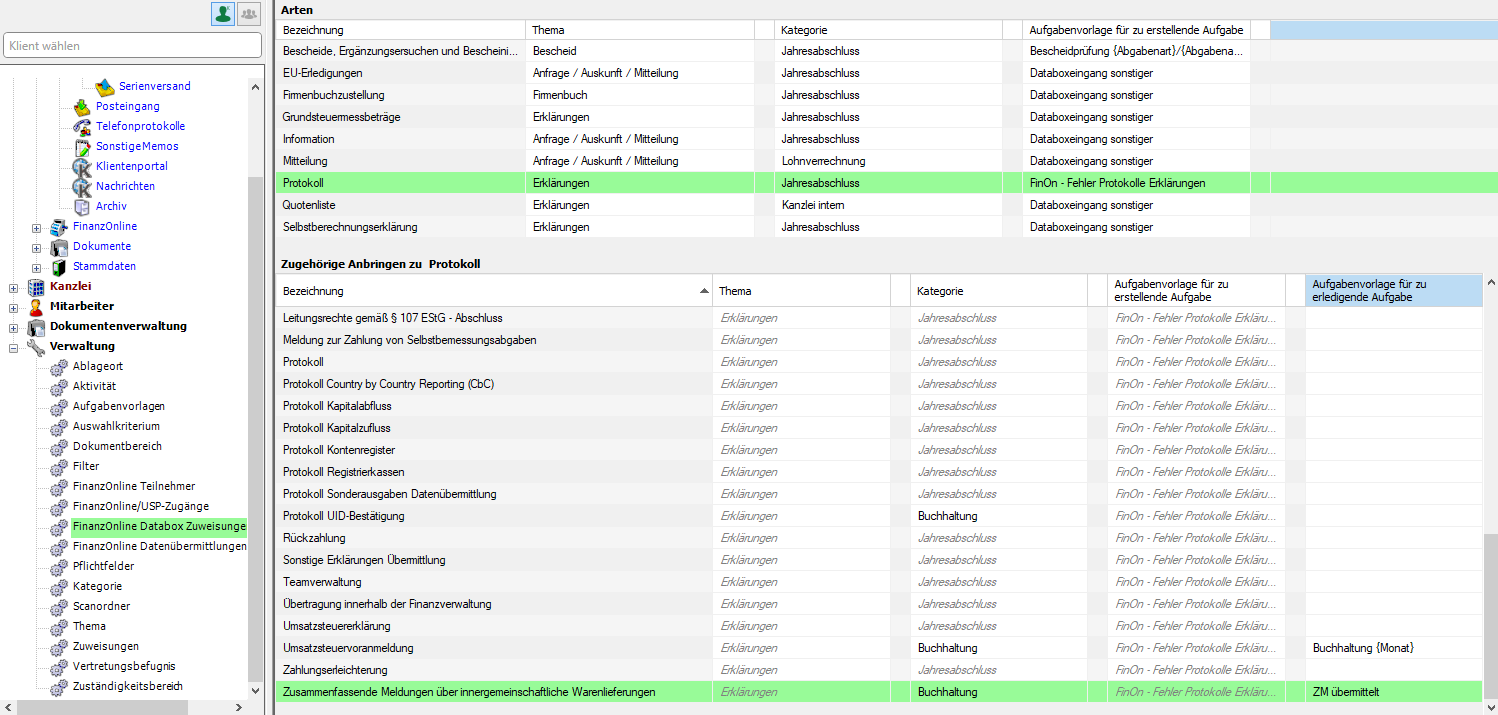Click the Archiv cabinet icon
The width and height of the screenshot is (1498, 715).
[82, 207]
